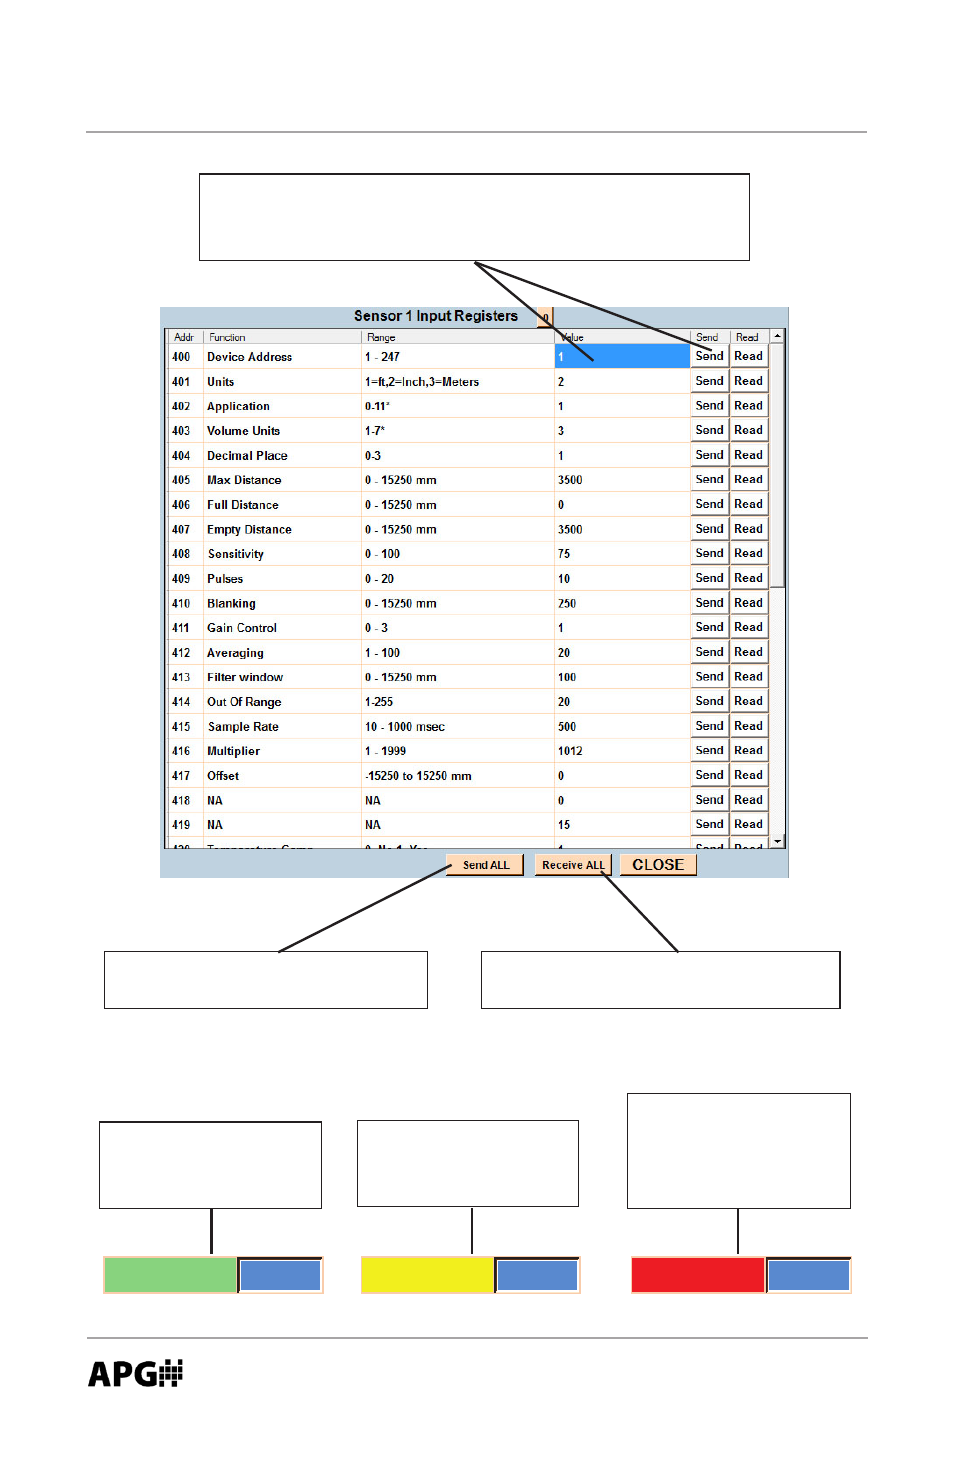Send the Max Distance value
Screen dimensions: 954x1474
tap(709, 479)
